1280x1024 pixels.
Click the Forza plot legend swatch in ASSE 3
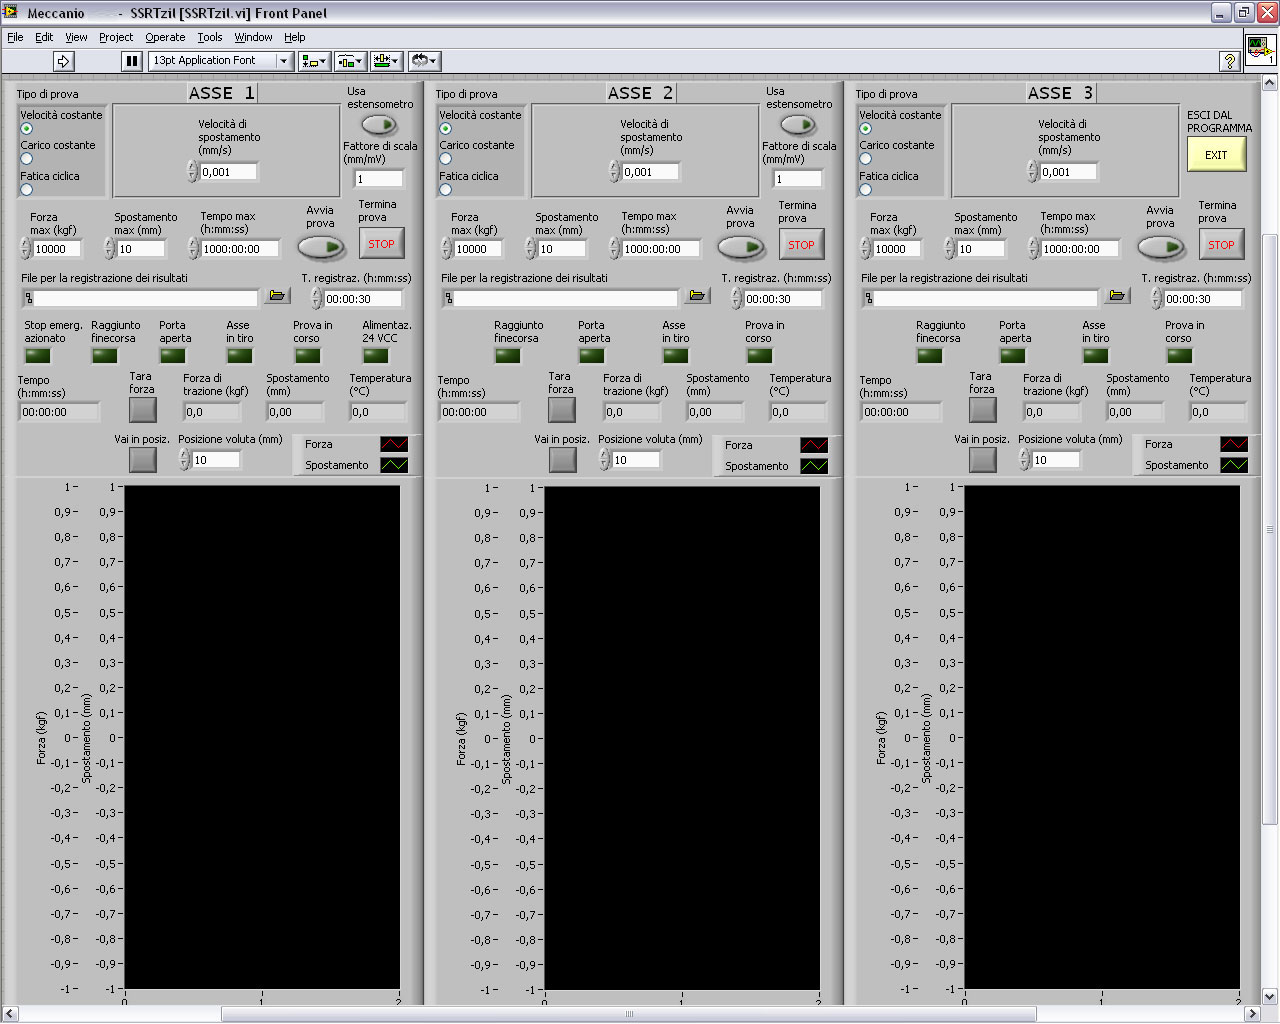[x=1234, y=444]
